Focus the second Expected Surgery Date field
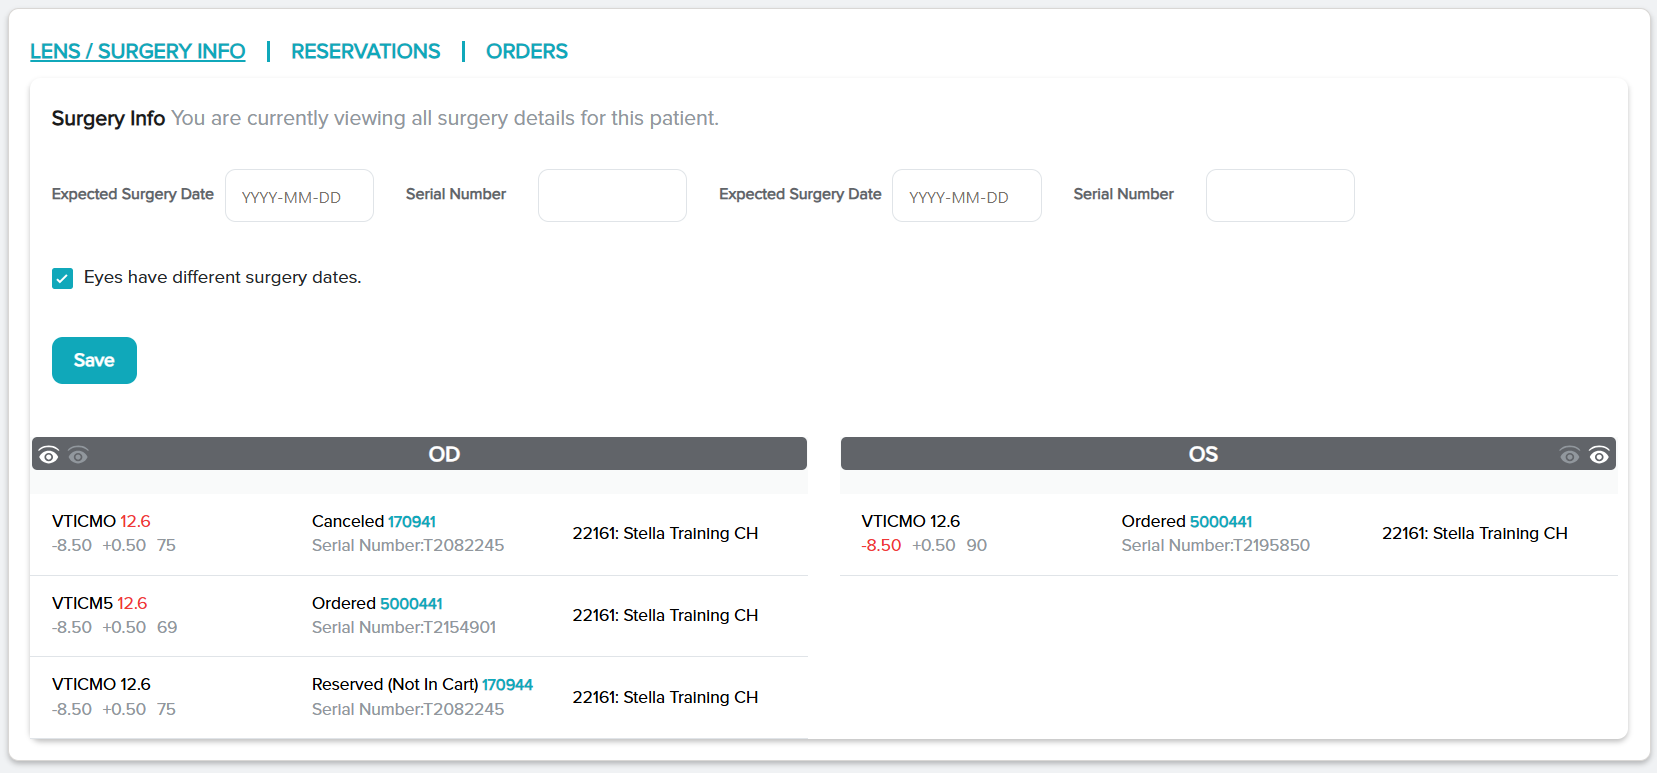 [x=966, y=196]
